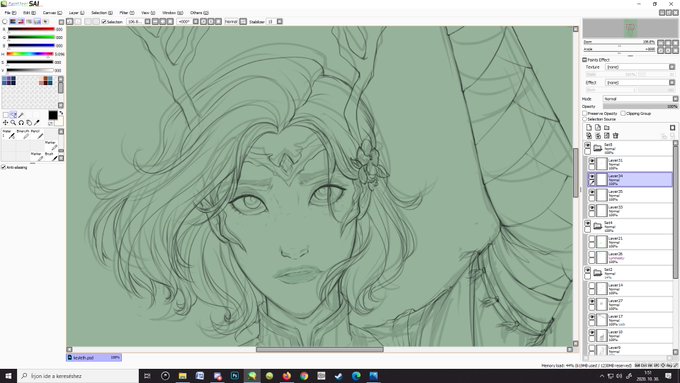Screen dimensions: 680x383
Task: Open the Canvas menu
Action: pyautogui.click(x=52, y=13)
